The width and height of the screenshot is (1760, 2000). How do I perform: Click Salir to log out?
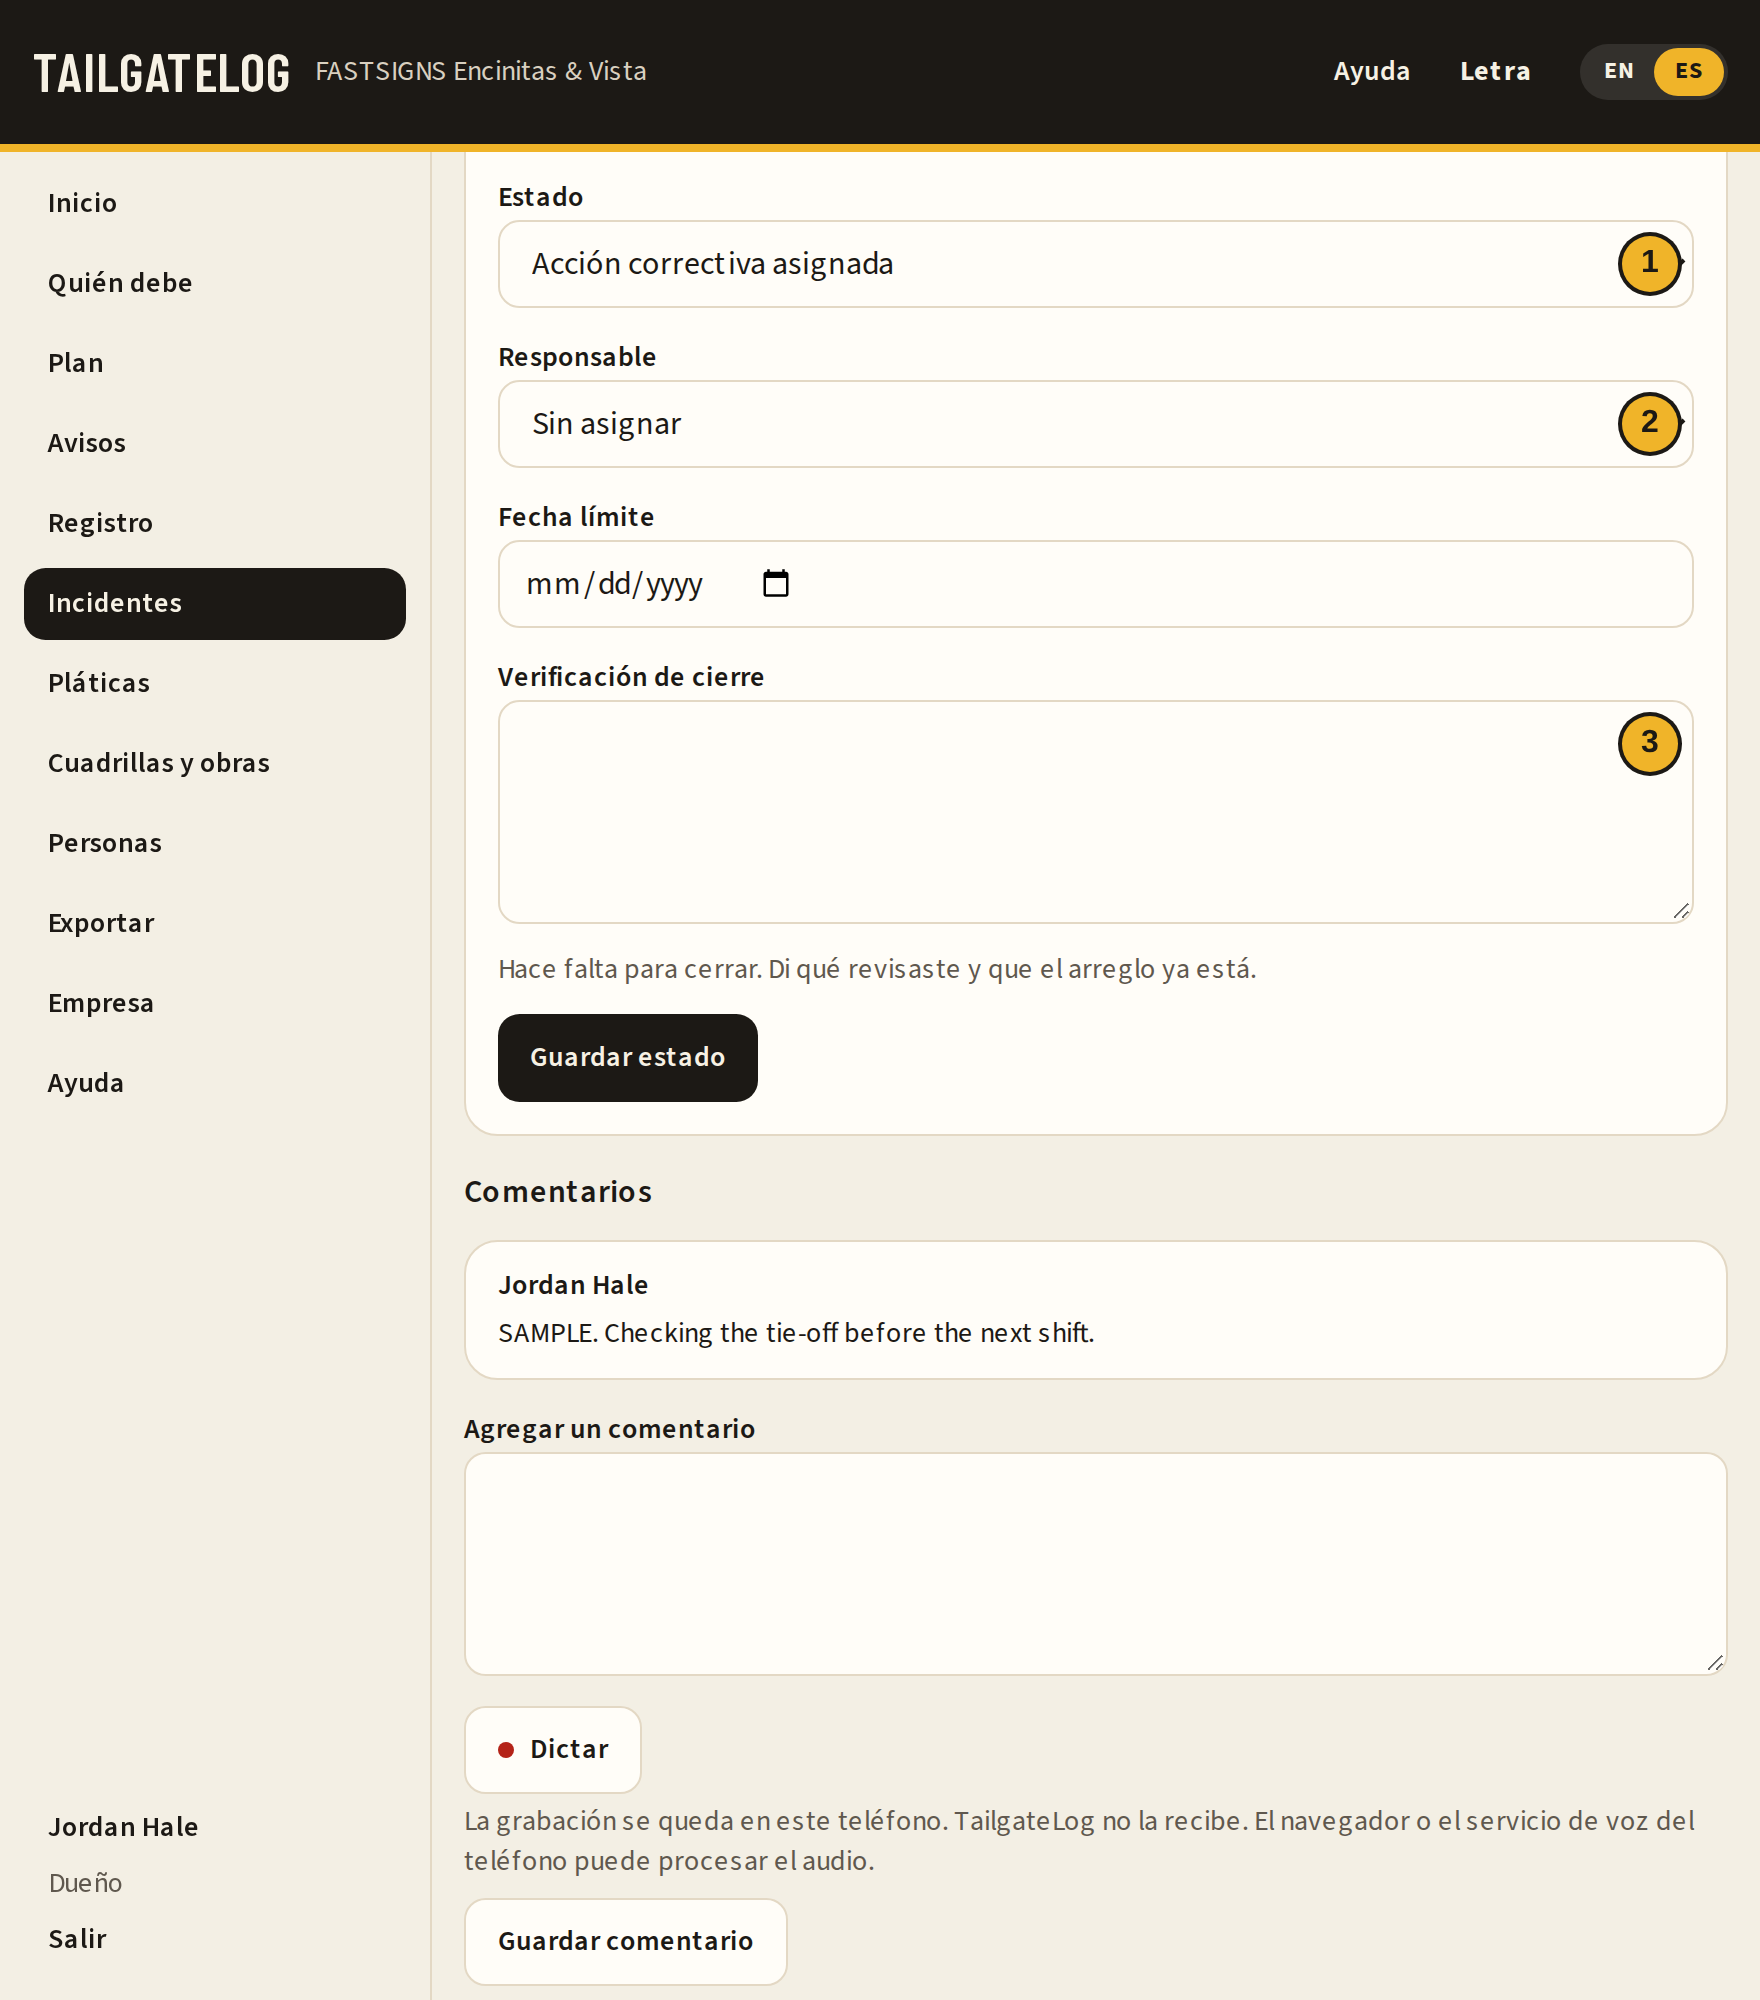(77, 1939)
